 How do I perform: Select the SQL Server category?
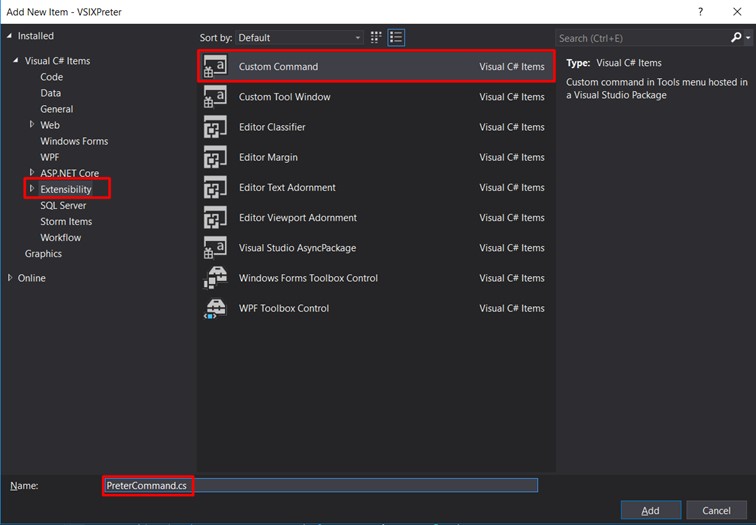[x=63, y=205]
